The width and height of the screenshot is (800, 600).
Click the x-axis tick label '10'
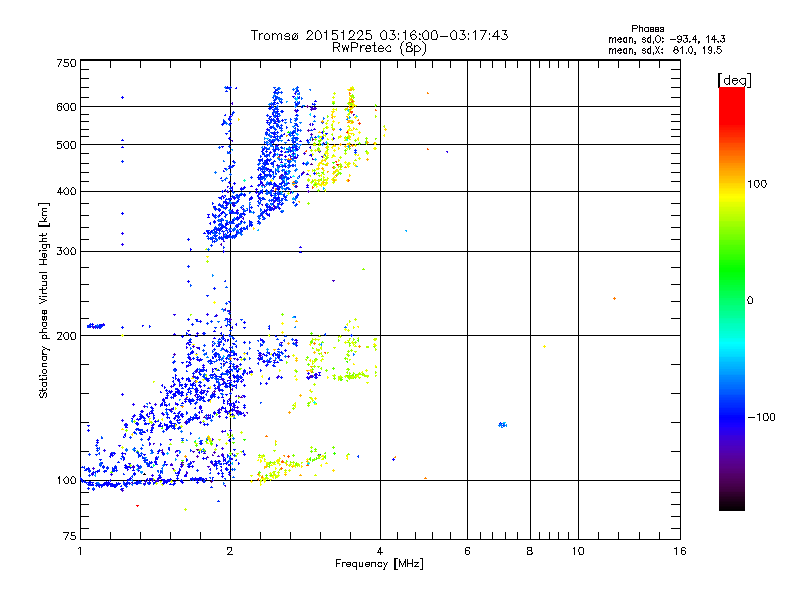click(578, 551)
